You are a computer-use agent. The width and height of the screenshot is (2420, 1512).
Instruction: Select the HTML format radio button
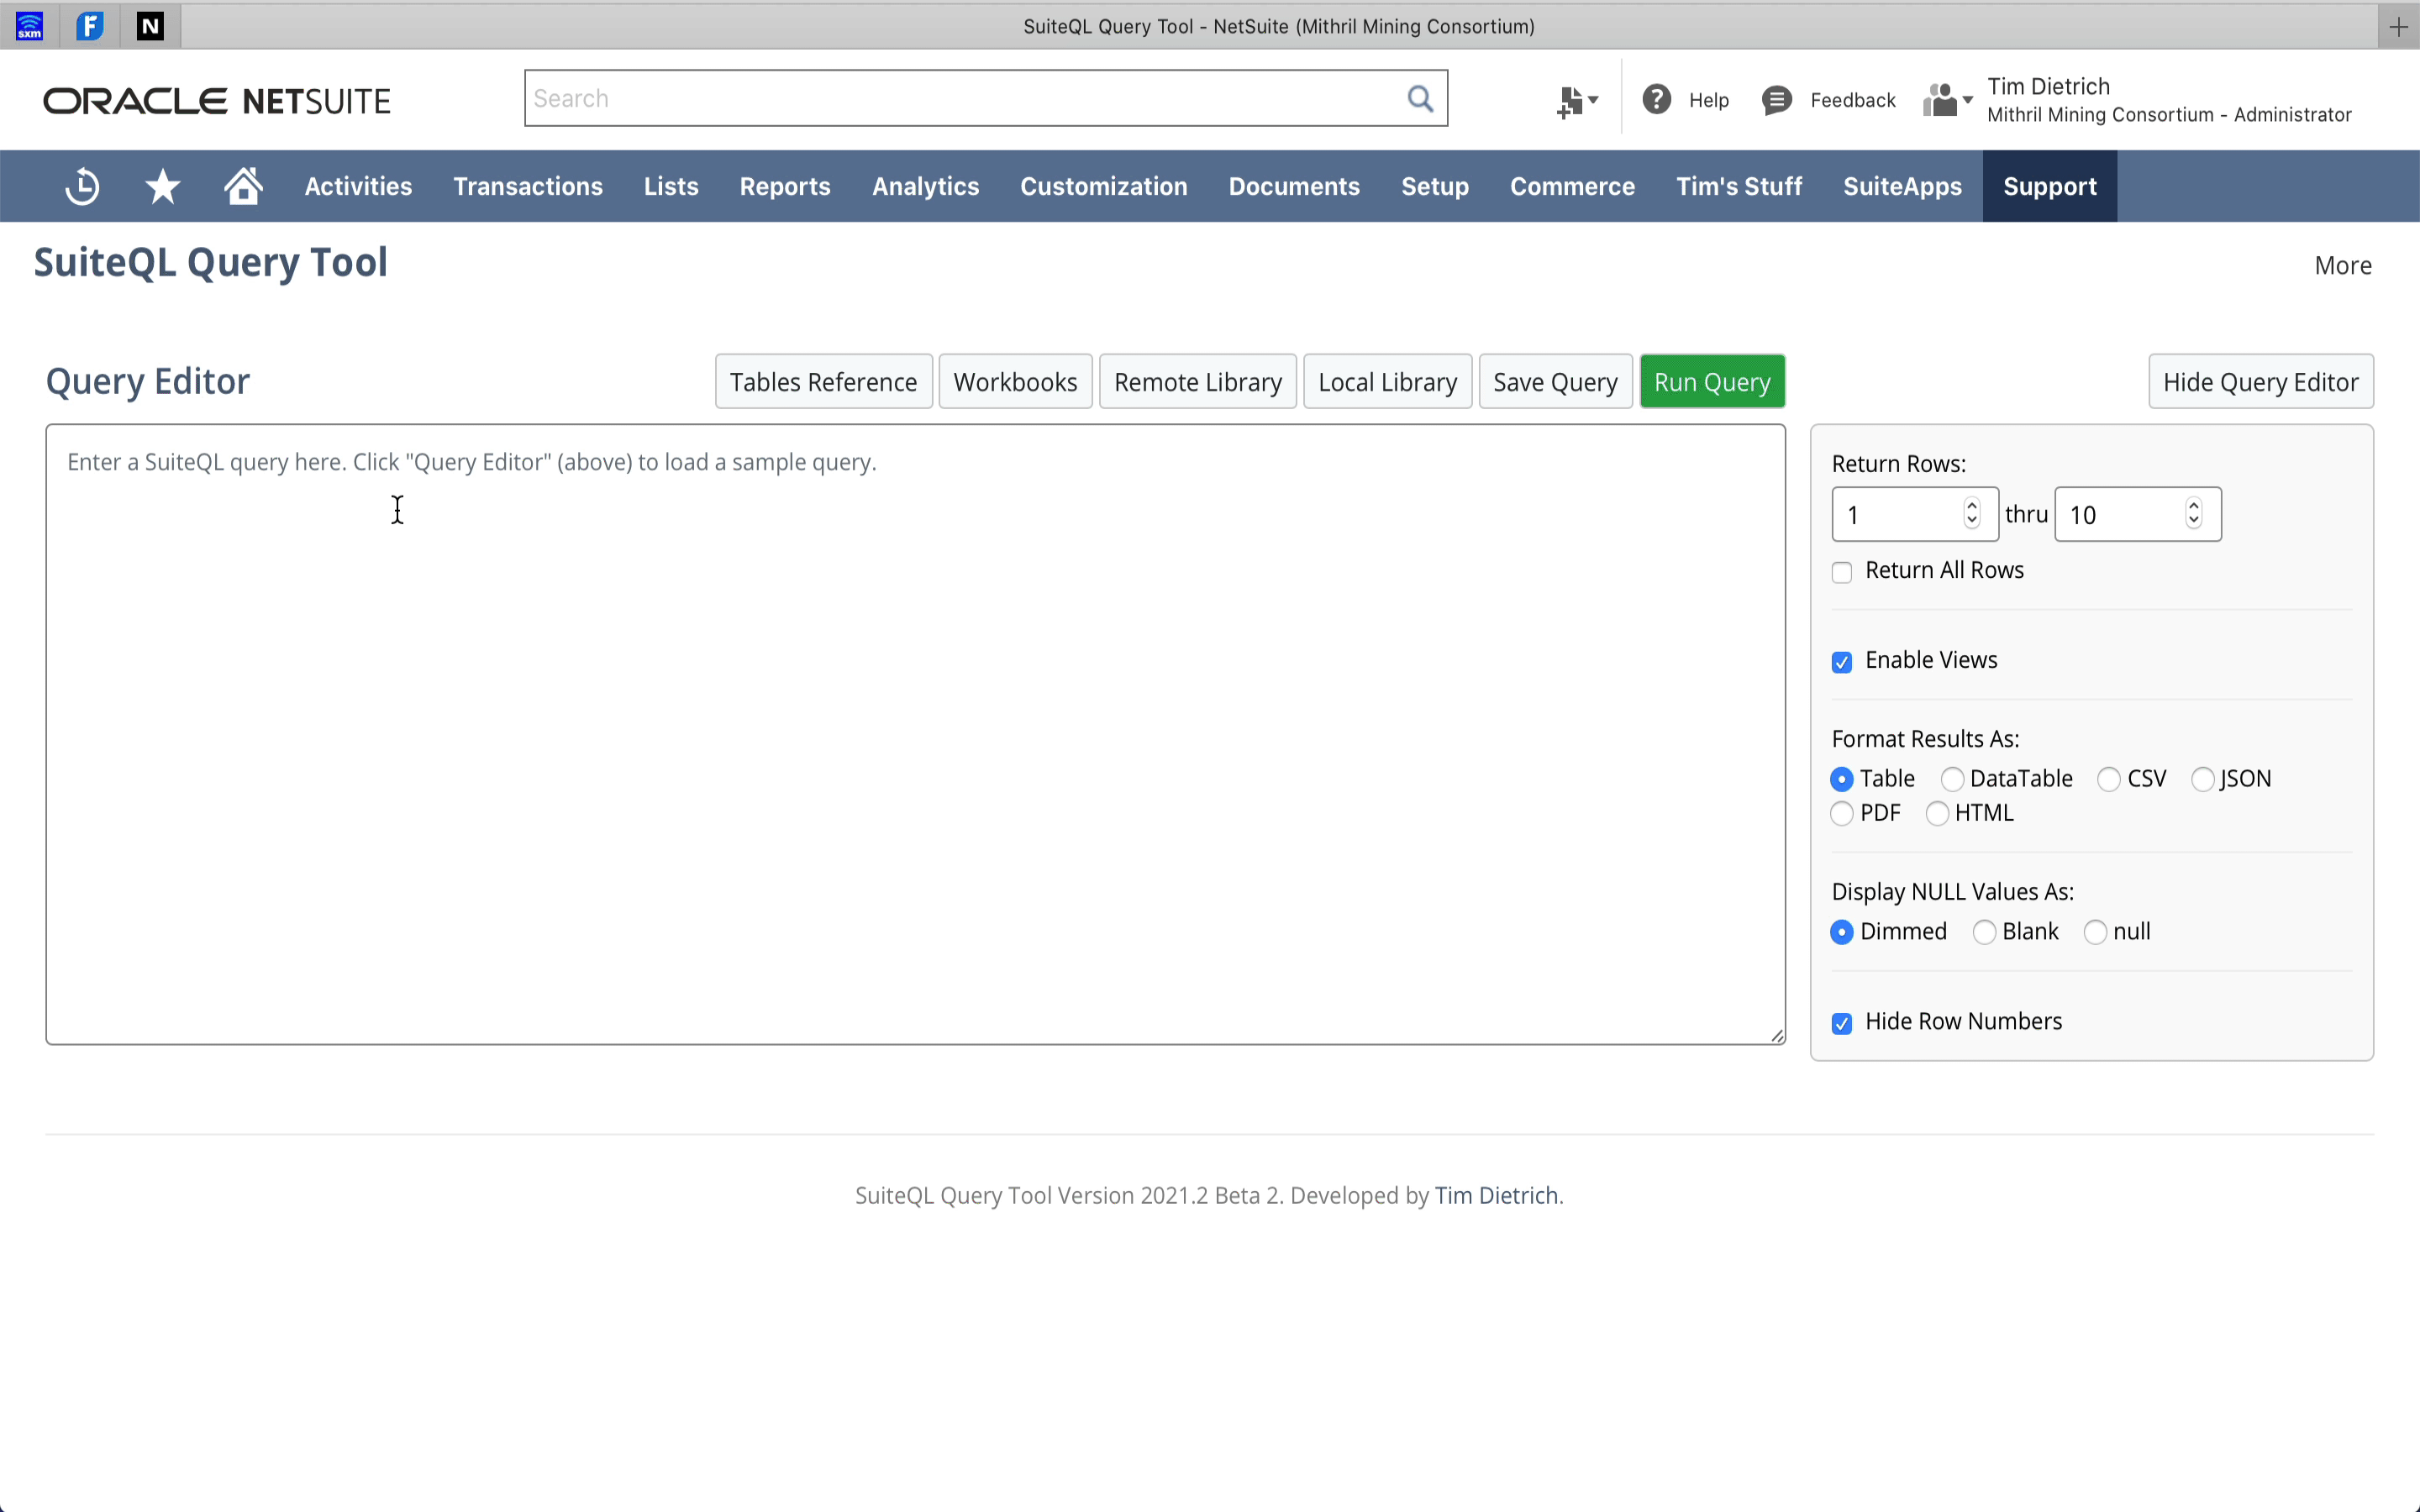click(1936, 814)
